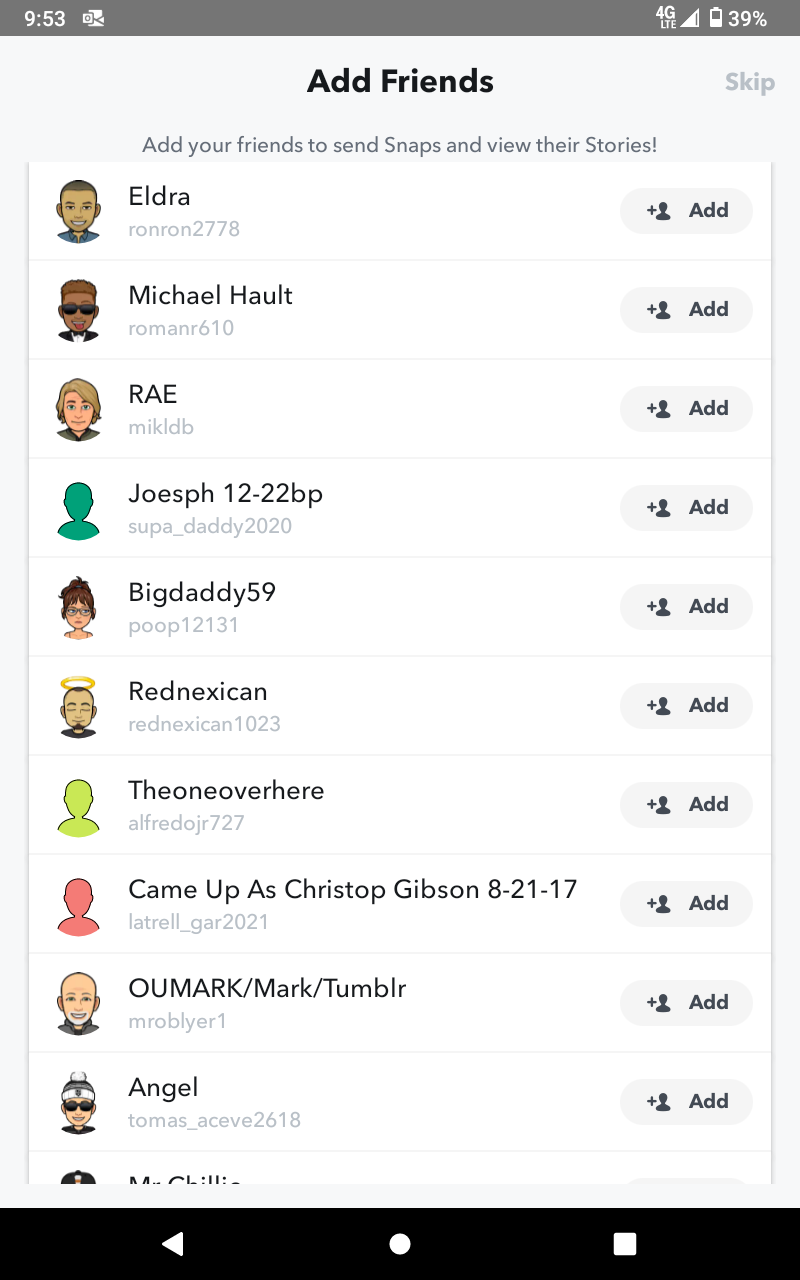Image resolution: width=800 pixels, height=1280 pixels.
Task: Tap OUMARK/Mark/Tumblr's bald Bitmoji avatar
Action: pyautogui.click(x=78, y=1003)
